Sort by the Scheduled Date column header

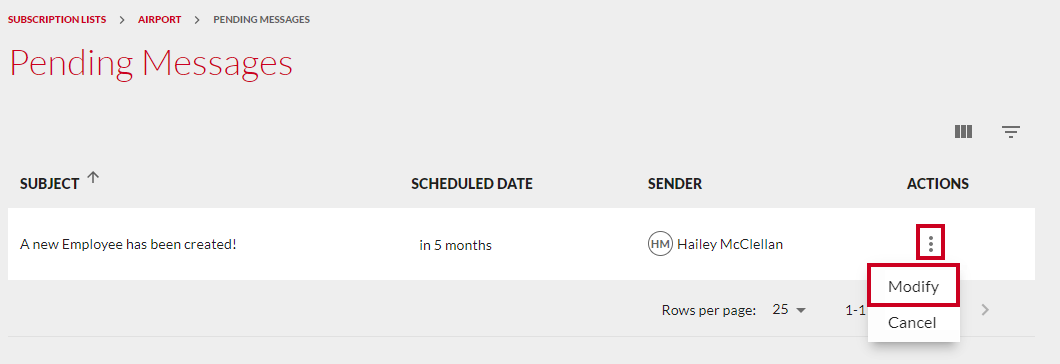pyautogui.click(x=472, y=184)
